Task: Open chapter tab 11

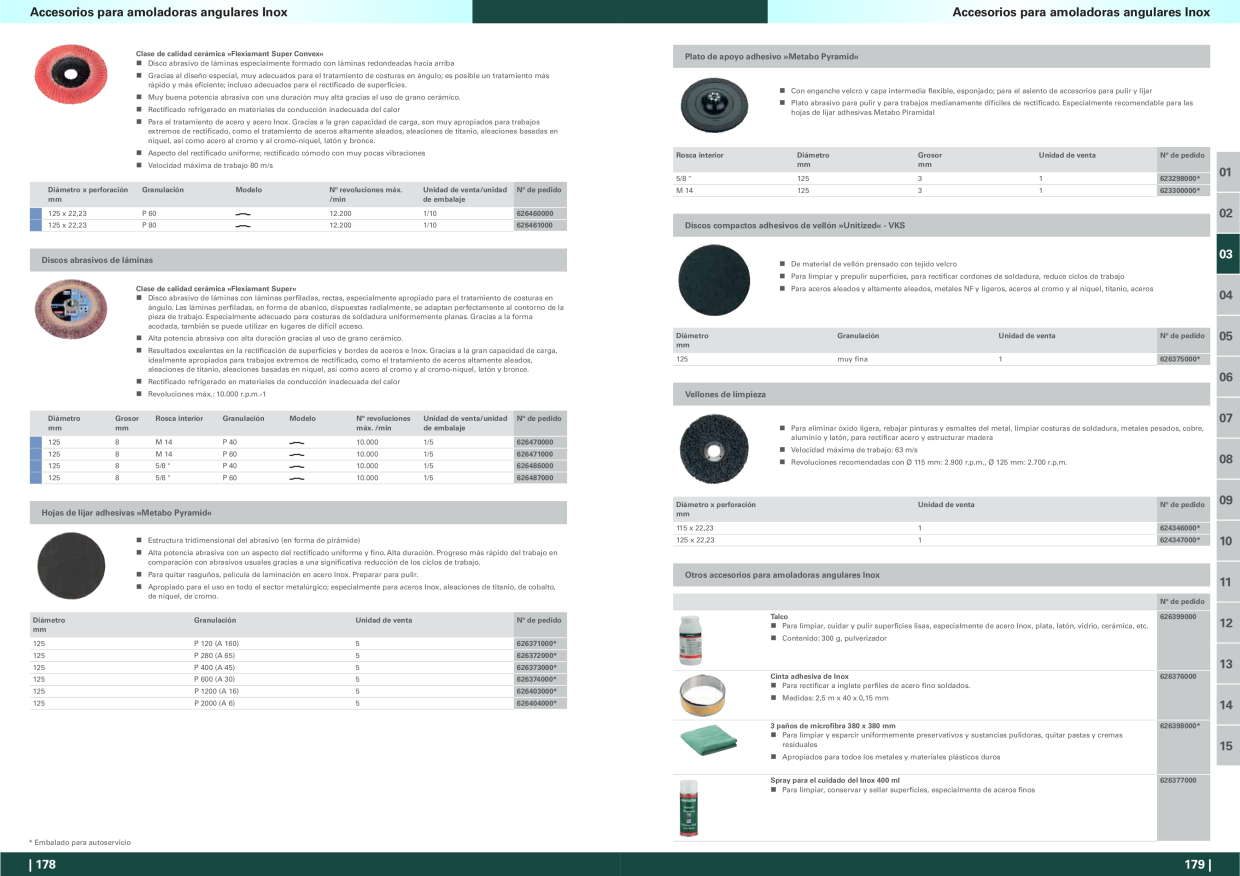Action: tap(1227, 582)
